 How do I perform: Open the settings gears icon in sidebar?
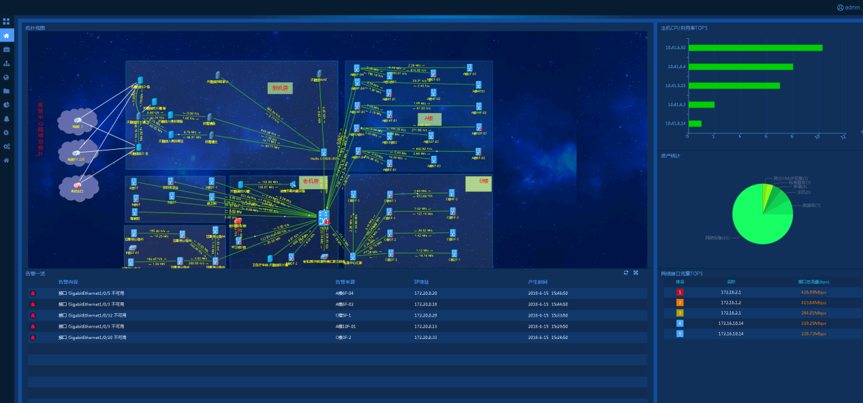coord(6,146)
